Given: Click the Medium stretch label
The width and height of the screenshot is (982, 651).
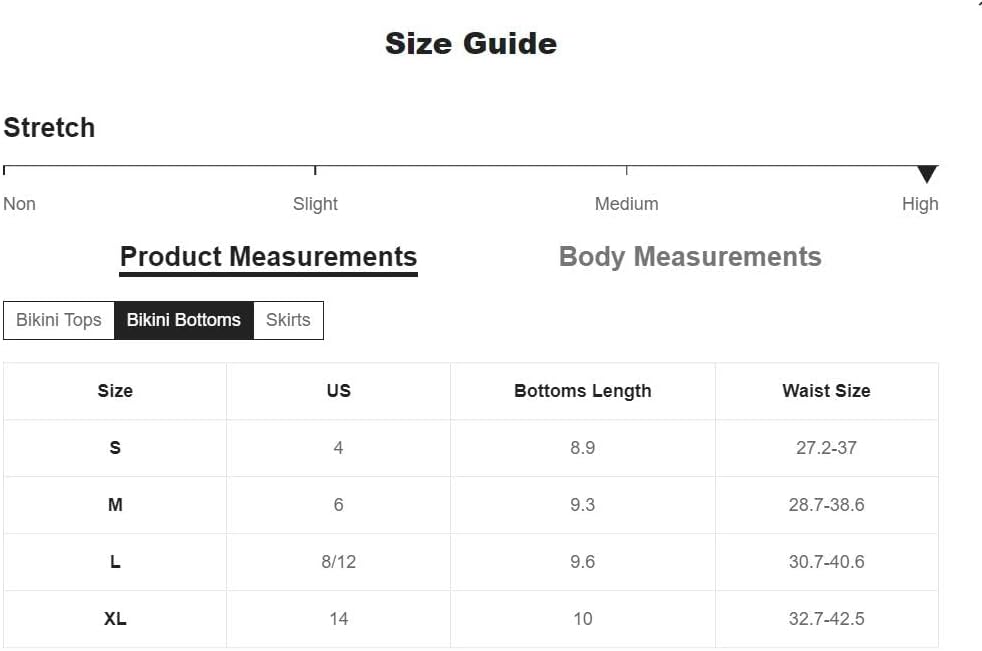Looking at the screenshot, I should [626, 204].
